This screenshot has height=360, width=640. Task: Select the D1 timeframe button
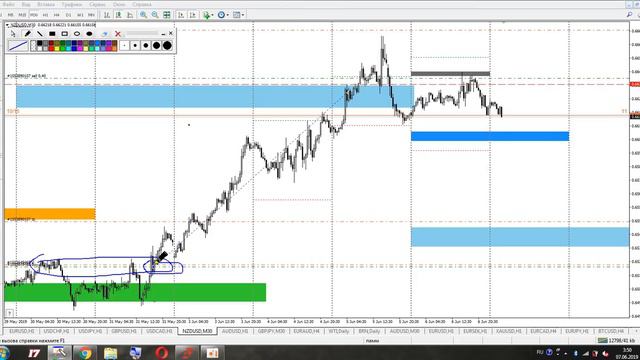[x=68, y=15]
